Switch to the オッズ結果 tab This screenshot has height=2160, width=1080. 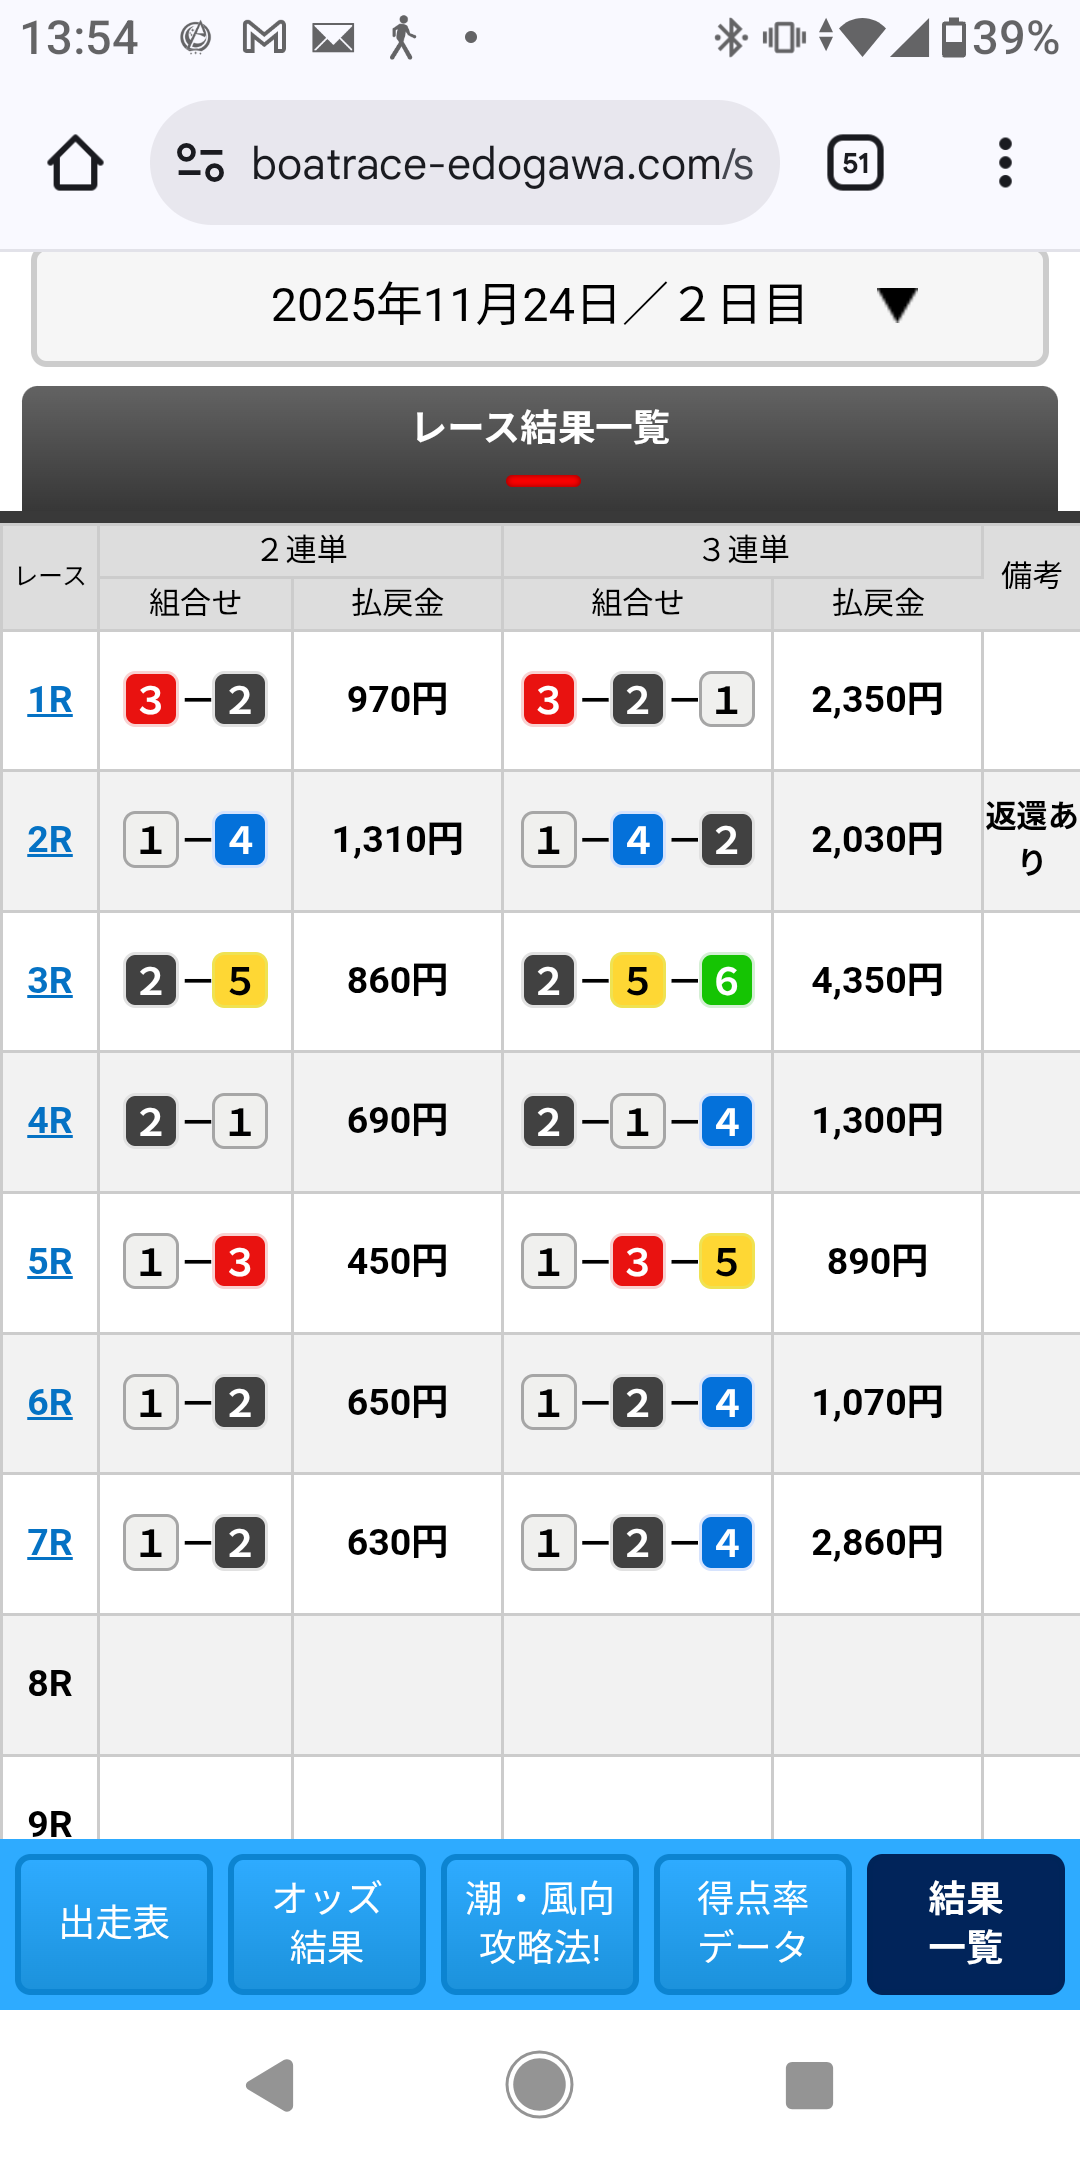(x=327, y=1923)
